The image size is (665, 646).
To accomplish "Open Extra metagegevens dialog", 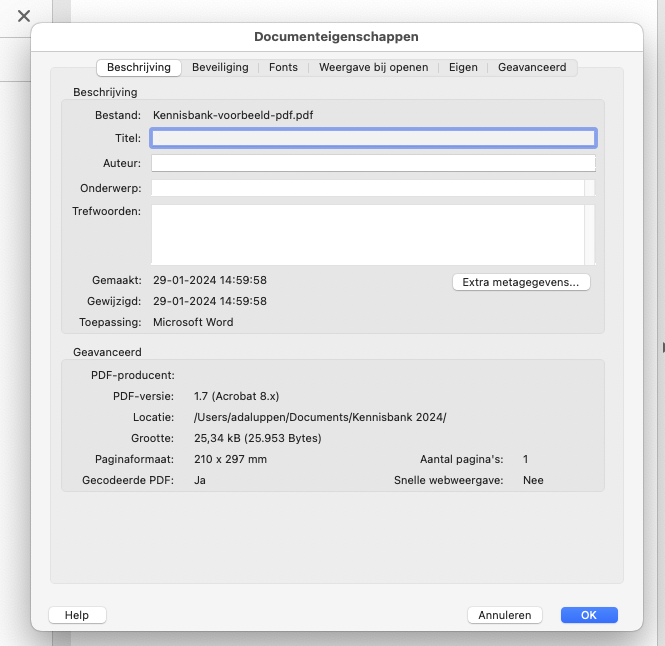I will point(521,282).
